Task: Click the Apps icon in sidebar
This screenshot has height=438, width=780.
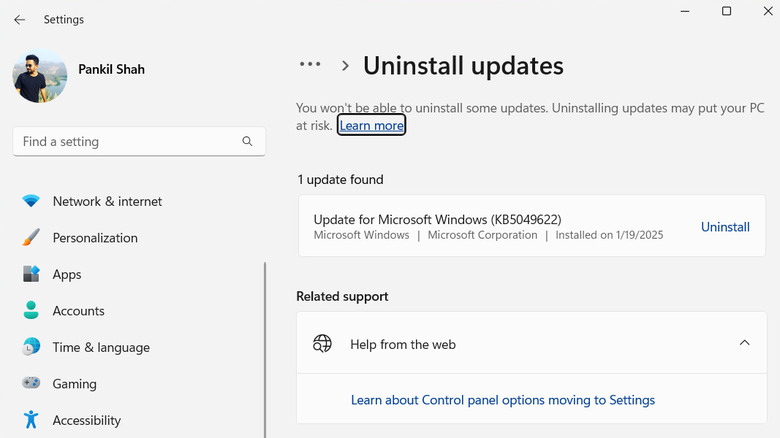Action: 31,274
